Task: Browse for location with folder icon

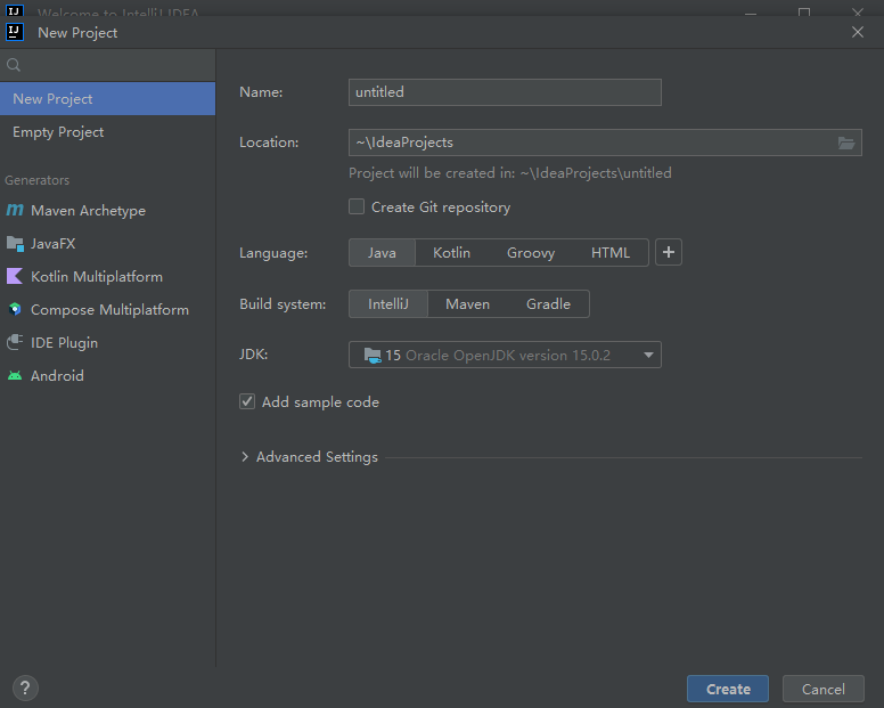Action: coord(846,143)
